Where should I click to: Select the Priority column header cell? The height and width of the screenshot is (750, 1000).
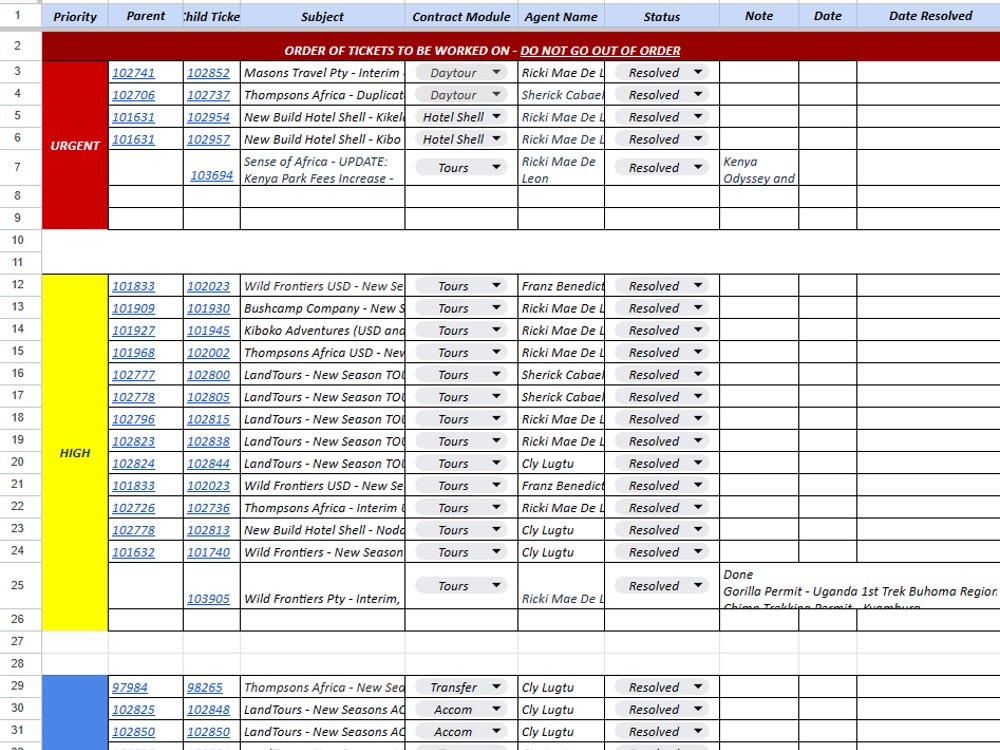click(x=75, y=17)
